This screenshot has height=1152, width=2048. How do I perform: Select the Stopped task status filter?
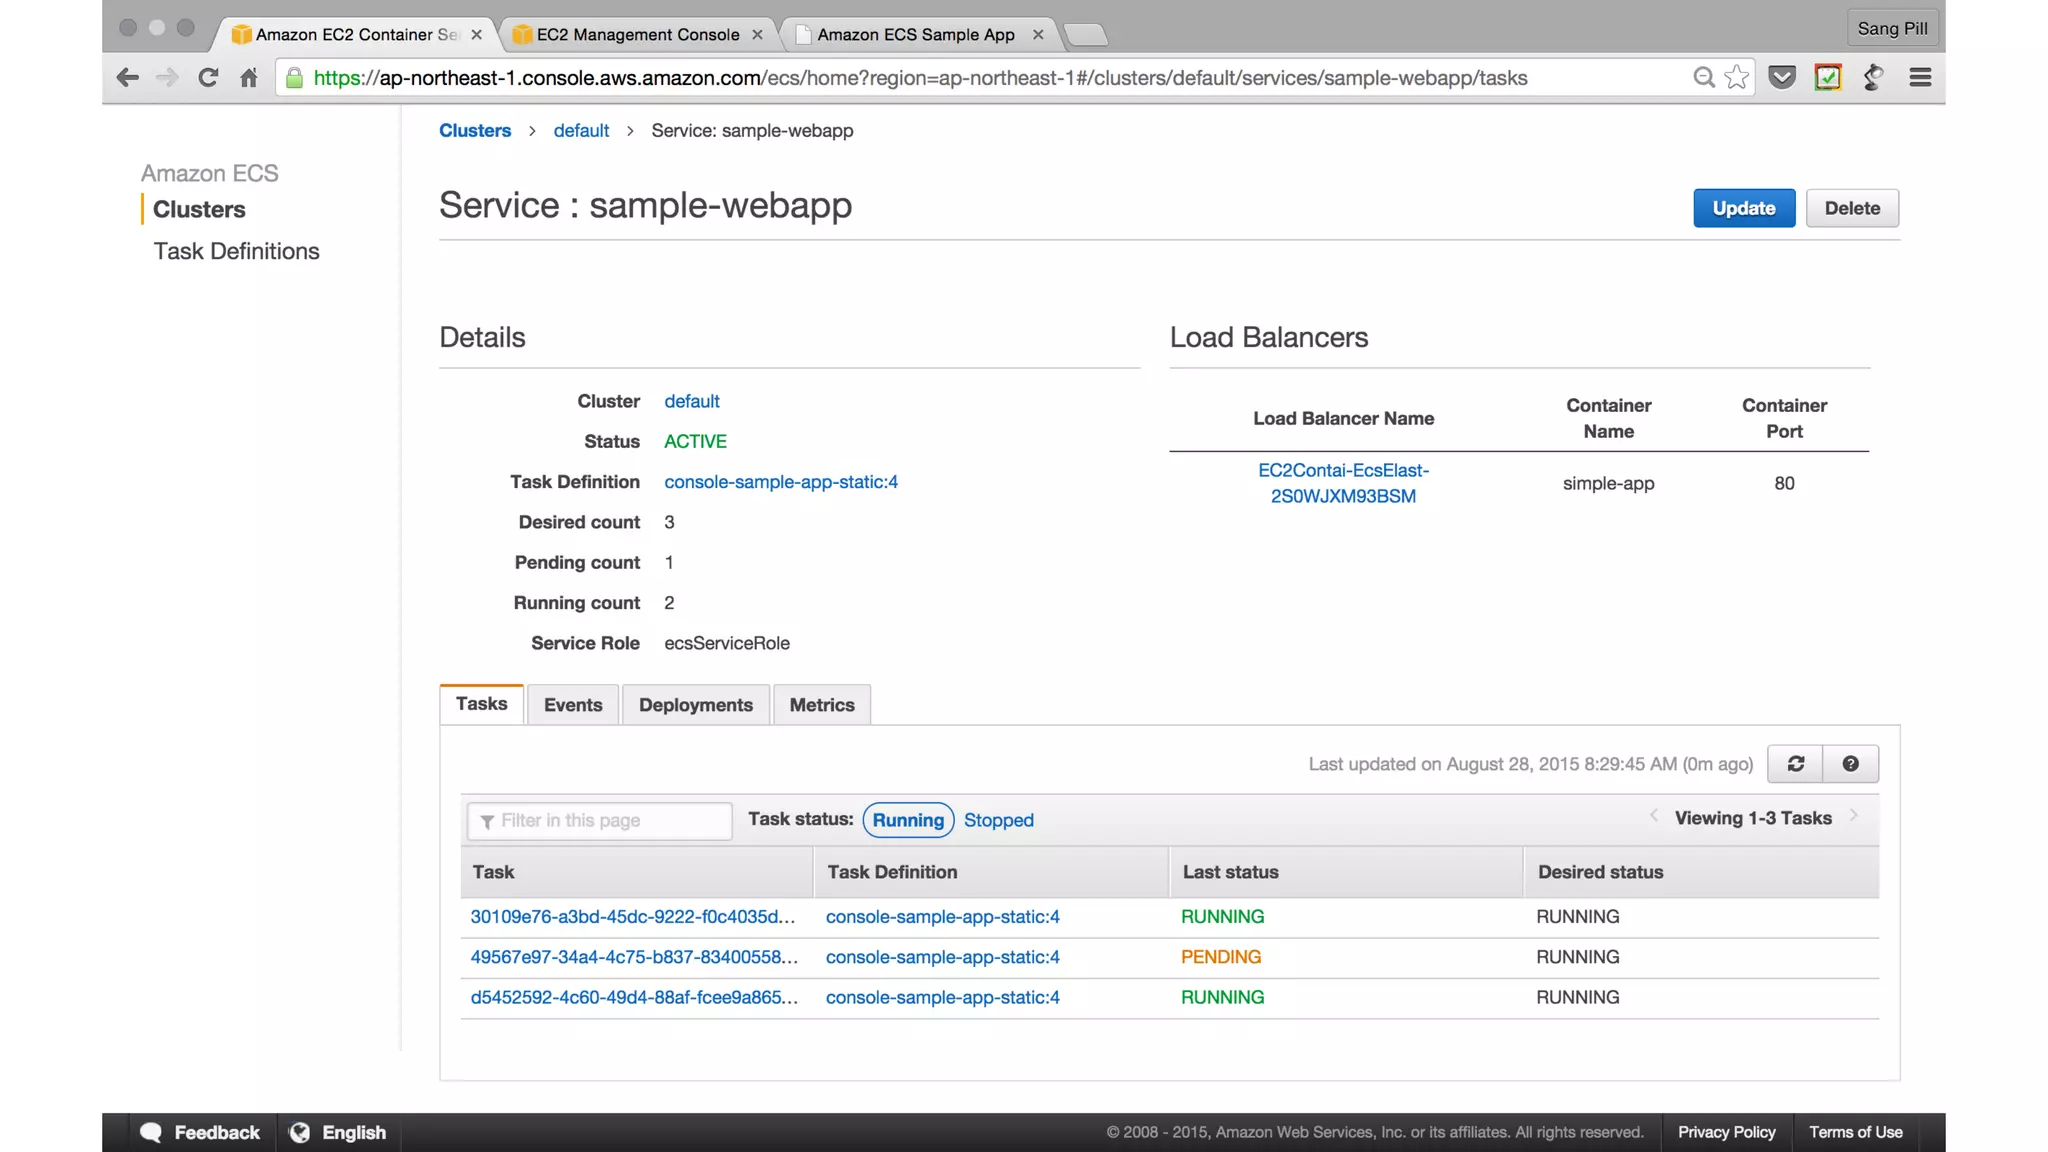click(998, 820)
